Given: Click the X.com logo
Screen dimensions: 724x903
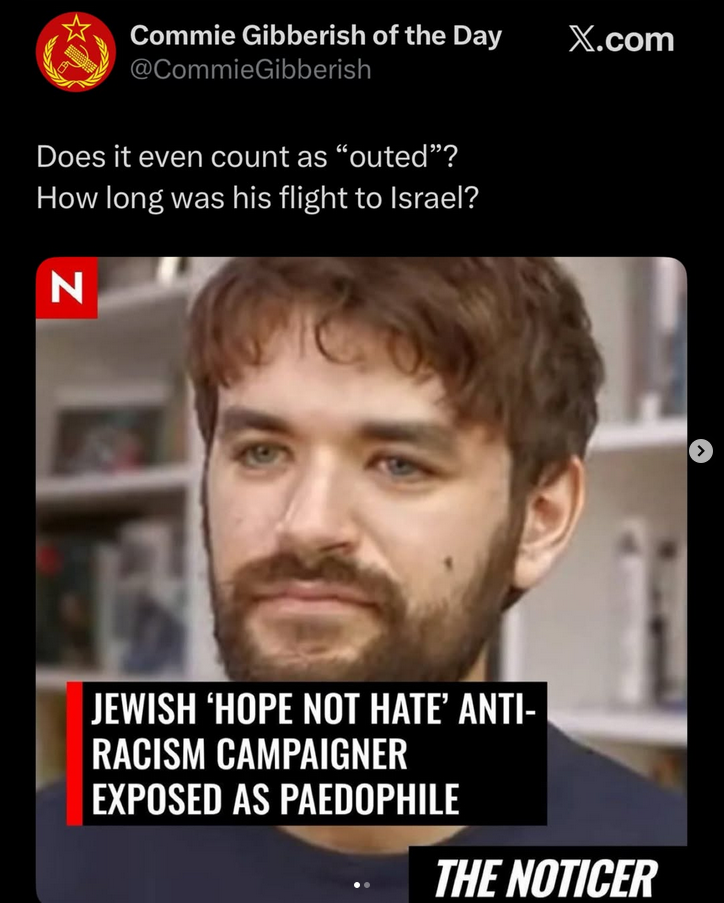Looking at the screenshot, I should pyautogui.click(x=621, y=40).
